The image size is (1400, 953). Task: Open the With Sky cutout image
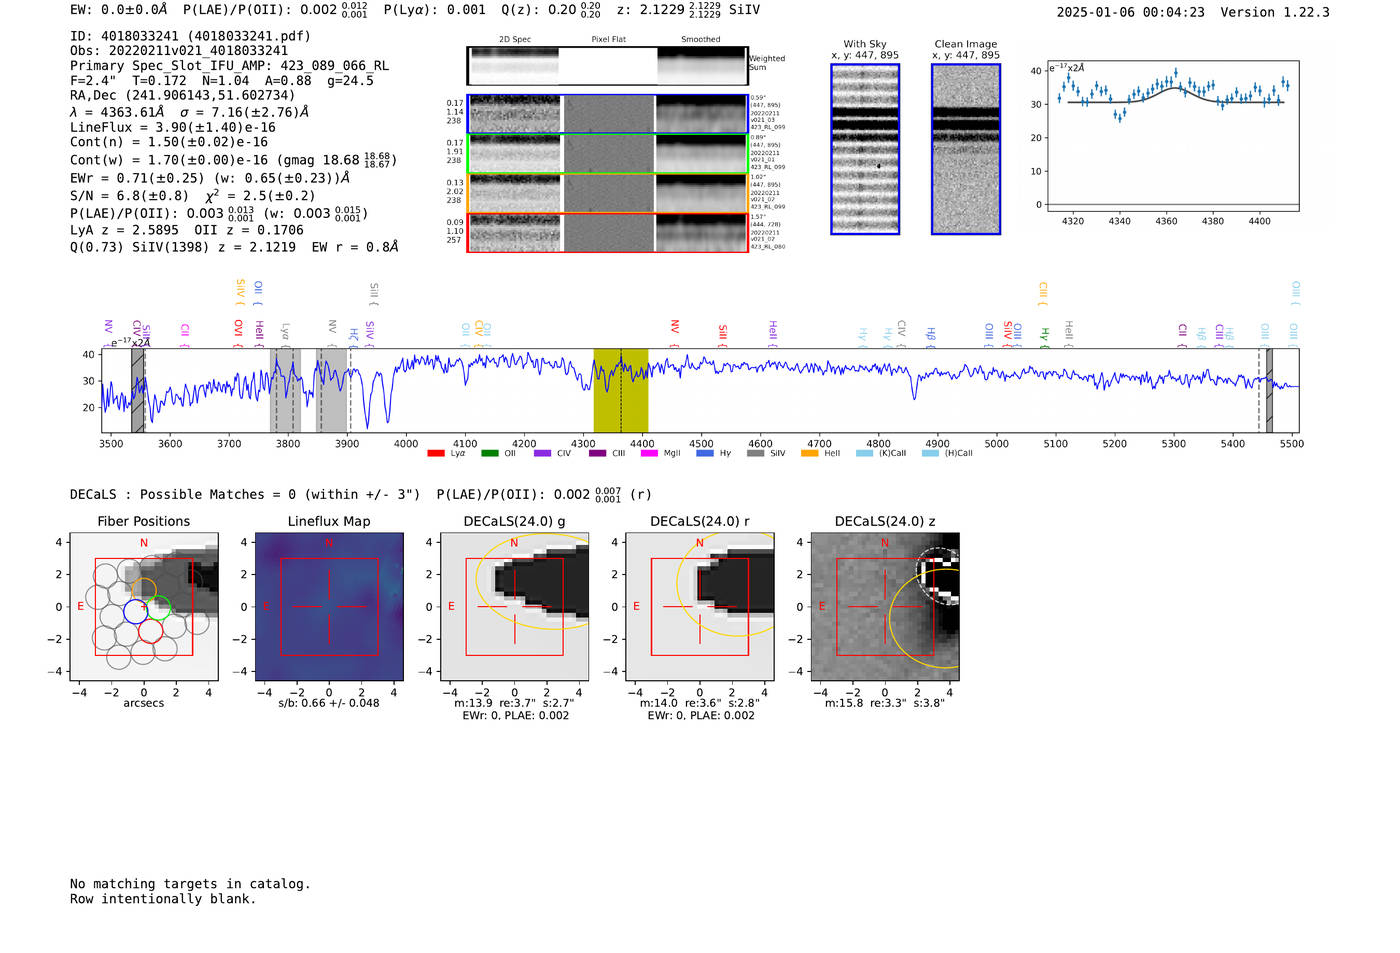[x=865, y=149]
